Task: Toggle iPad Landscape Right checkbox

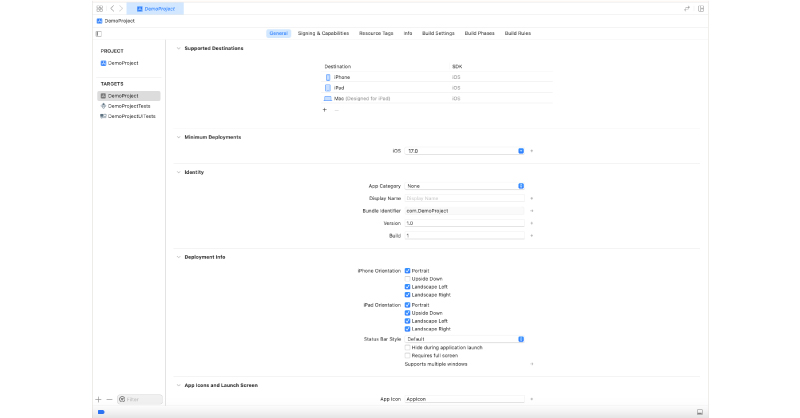Action: [x=408, y=329]
